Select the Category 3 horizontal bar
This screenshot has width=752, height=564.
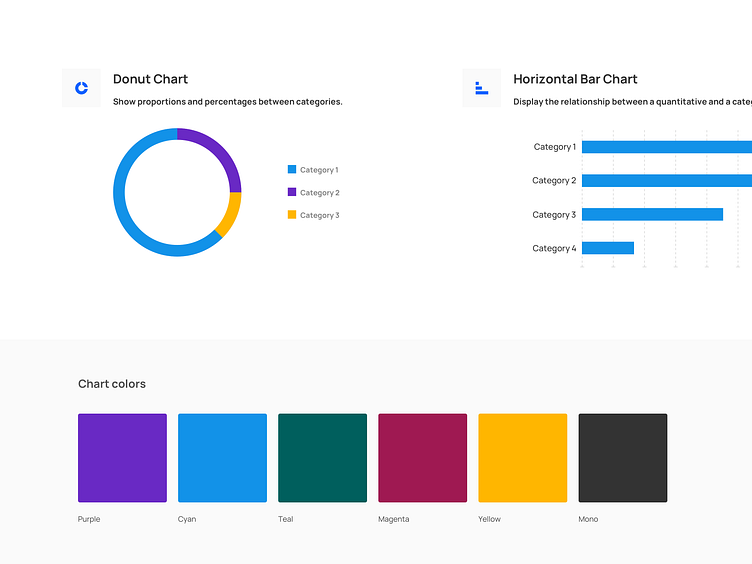(x=652, y=214)
